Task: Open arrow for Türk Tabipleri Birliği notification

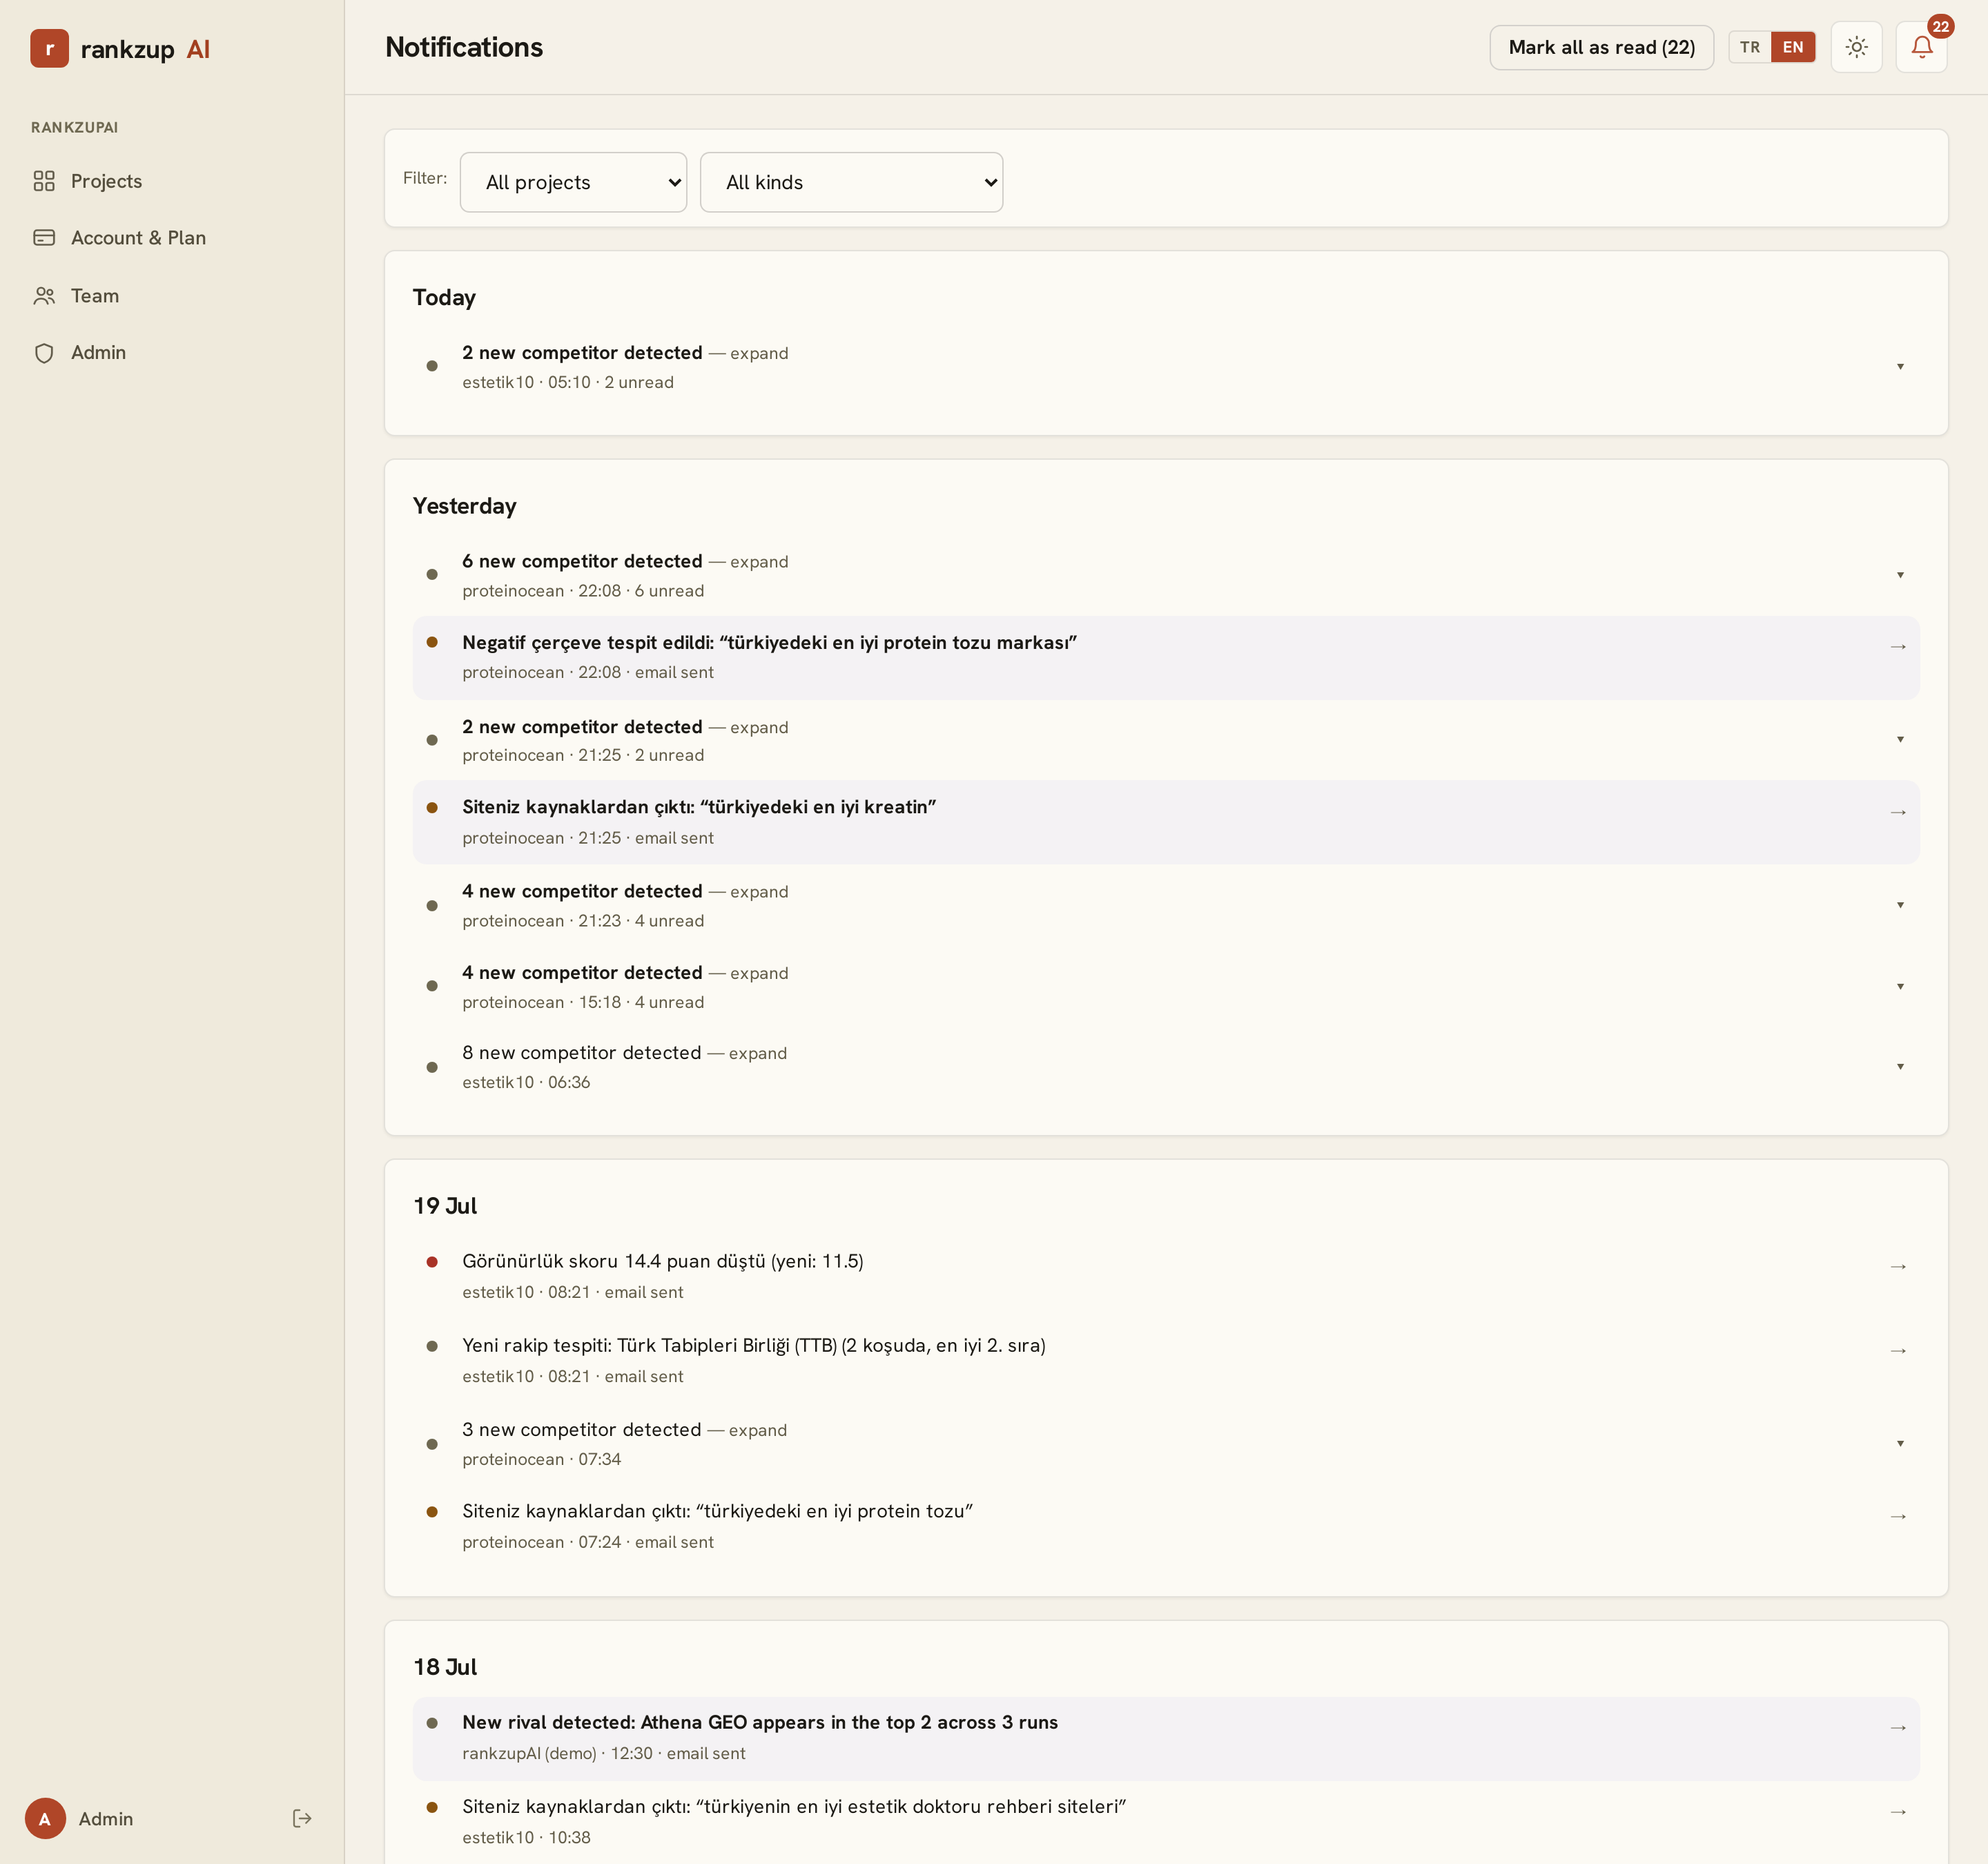Action: click(1898, 1351)
